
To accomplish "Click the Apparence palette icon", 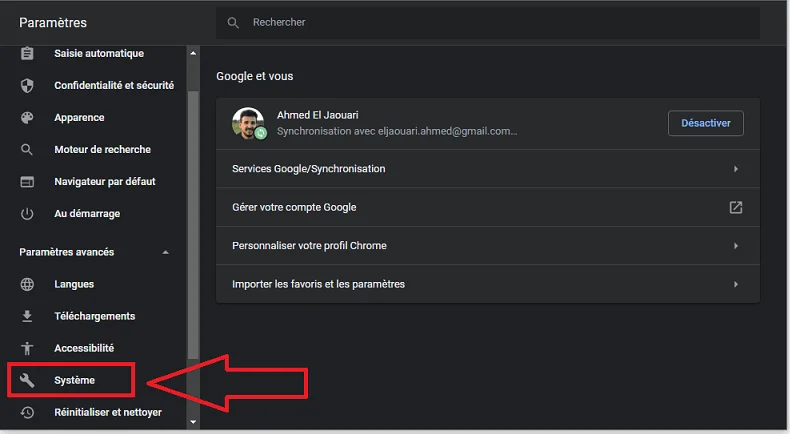I will tap(27, 117).
